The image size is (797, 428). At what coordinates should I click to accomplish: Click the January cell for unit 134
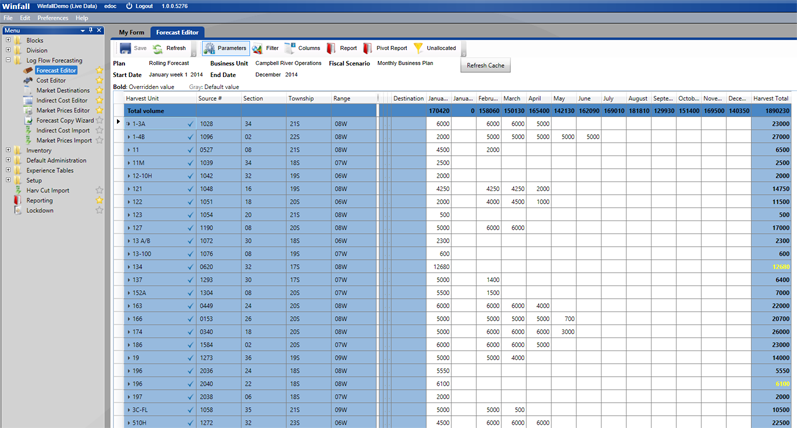pyautogui.click(x=439, y=267)
